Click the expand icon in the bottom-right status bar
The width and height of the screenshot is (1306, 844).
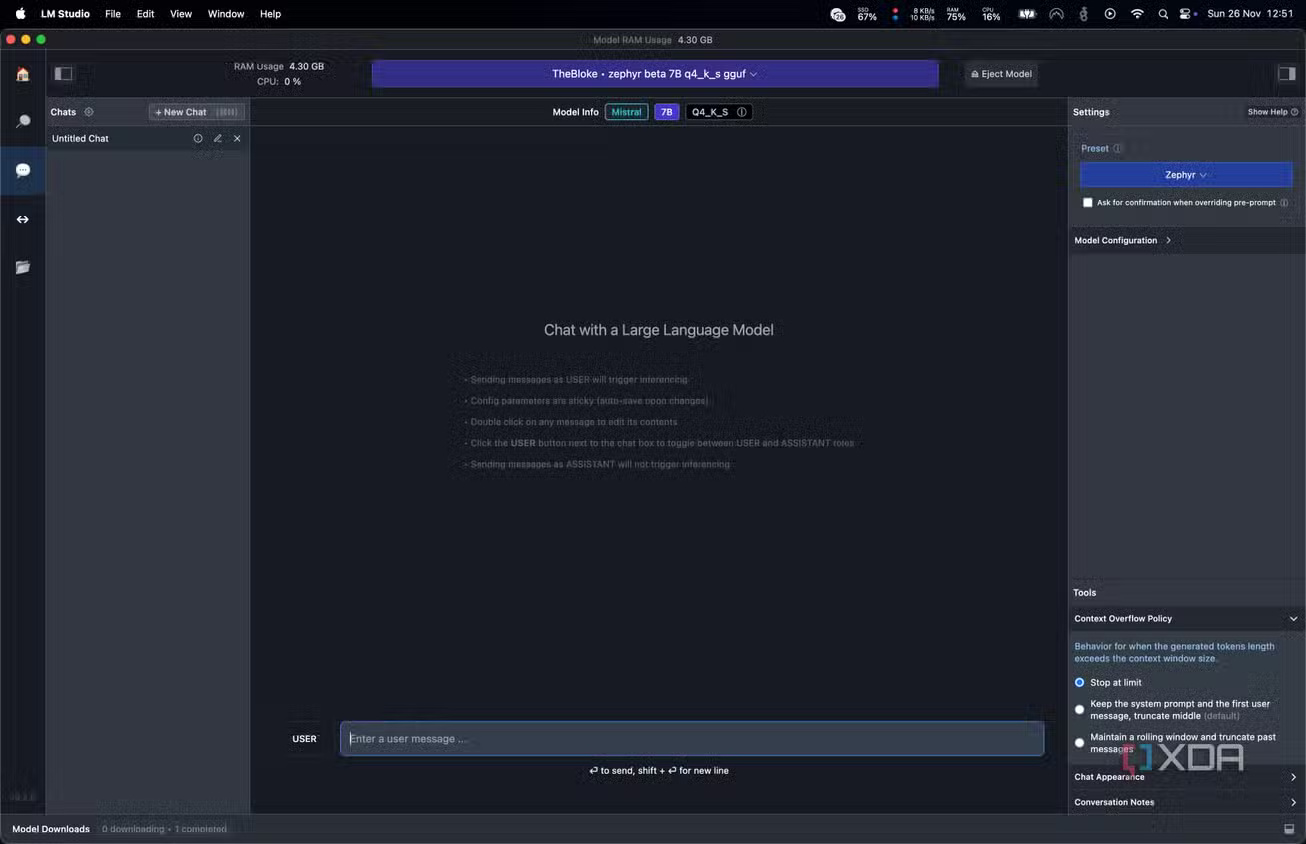[x=1289, y=829]
